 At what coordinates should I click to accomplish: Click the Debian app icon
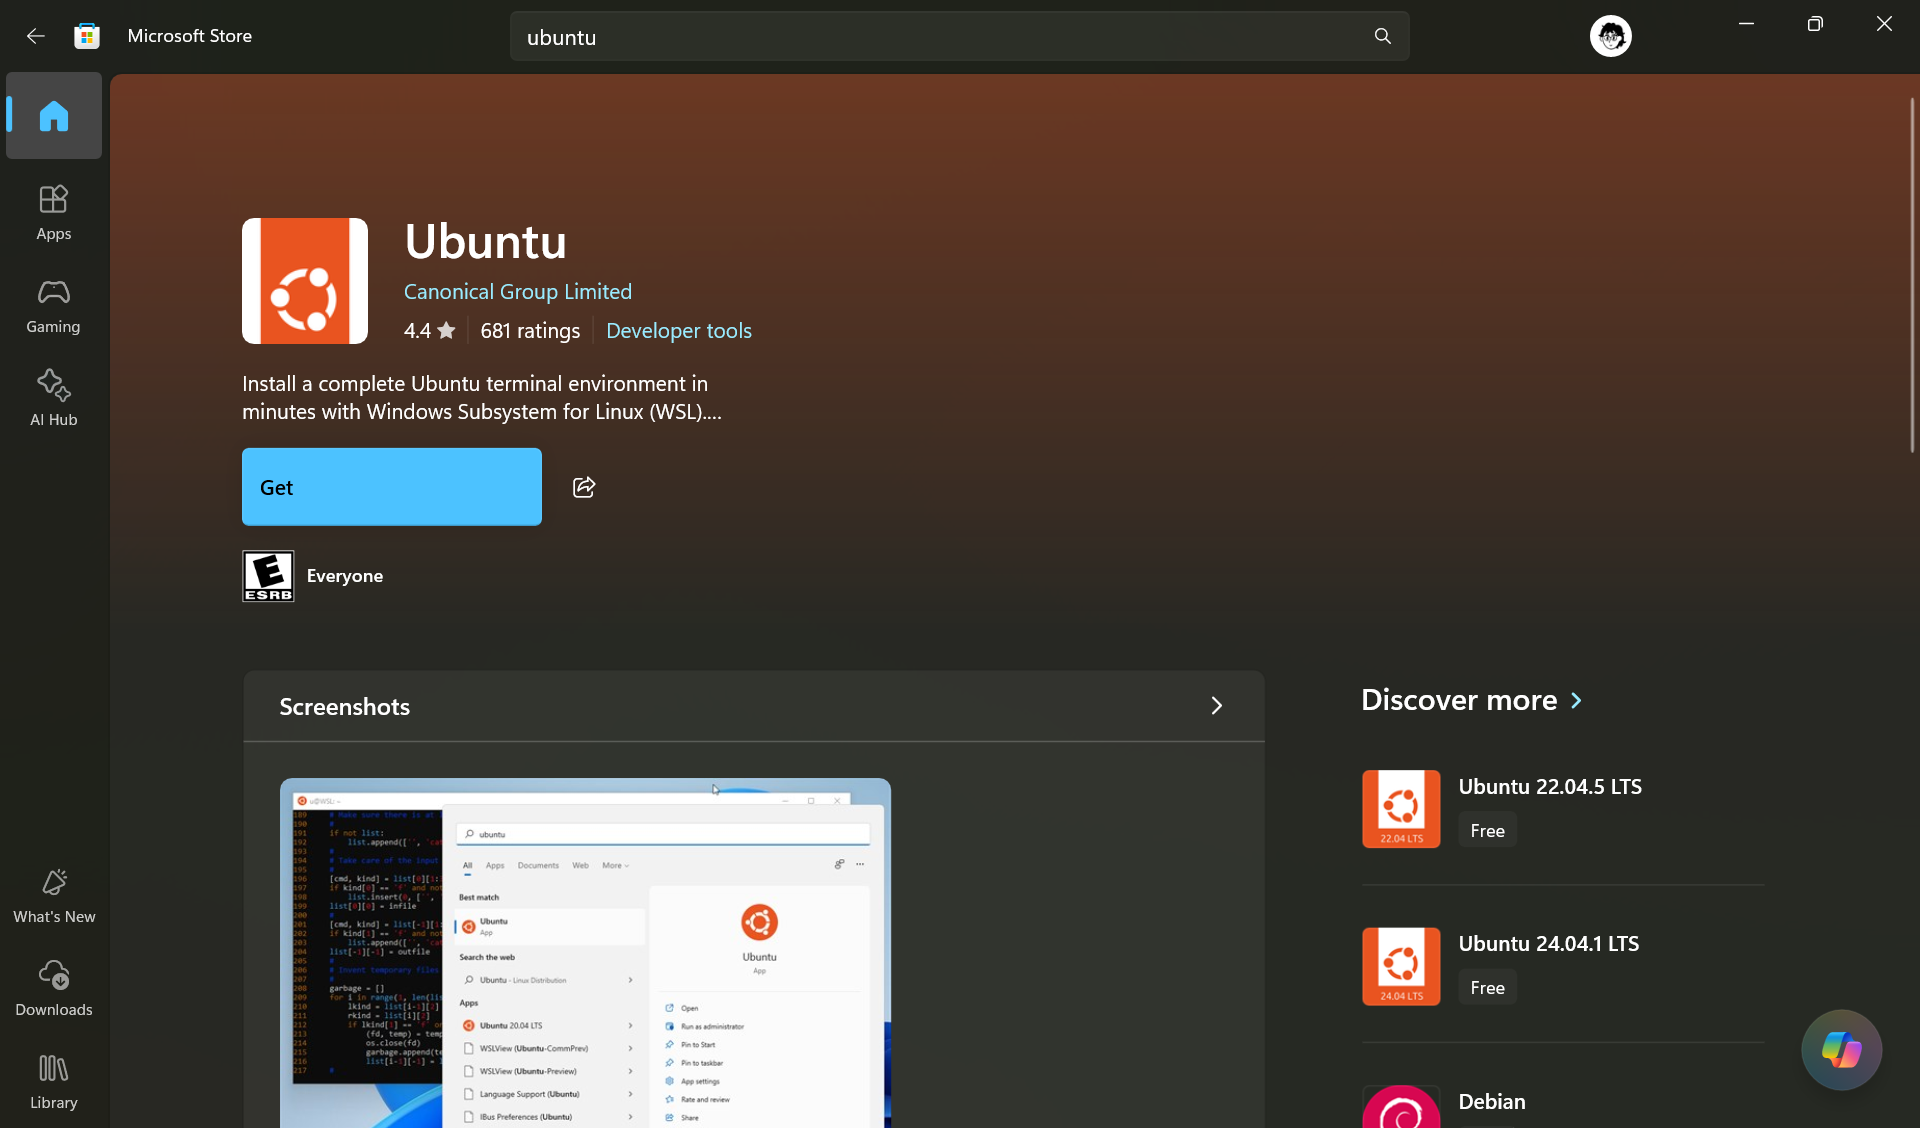click(x=1401, y=1107)
